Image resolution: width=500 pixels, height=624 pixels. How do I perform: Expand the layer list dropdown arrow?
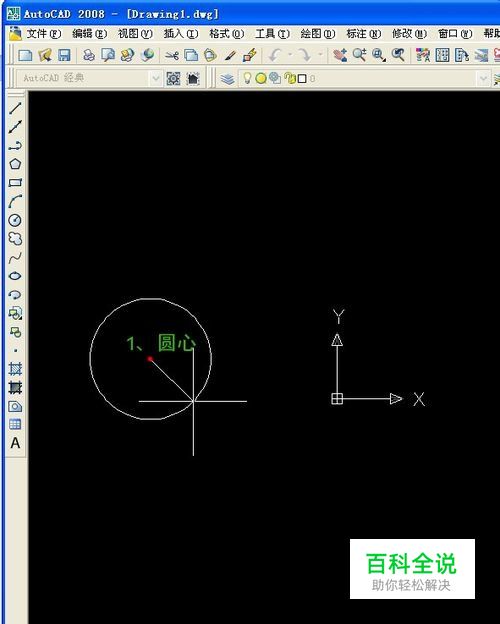point(484,78)
